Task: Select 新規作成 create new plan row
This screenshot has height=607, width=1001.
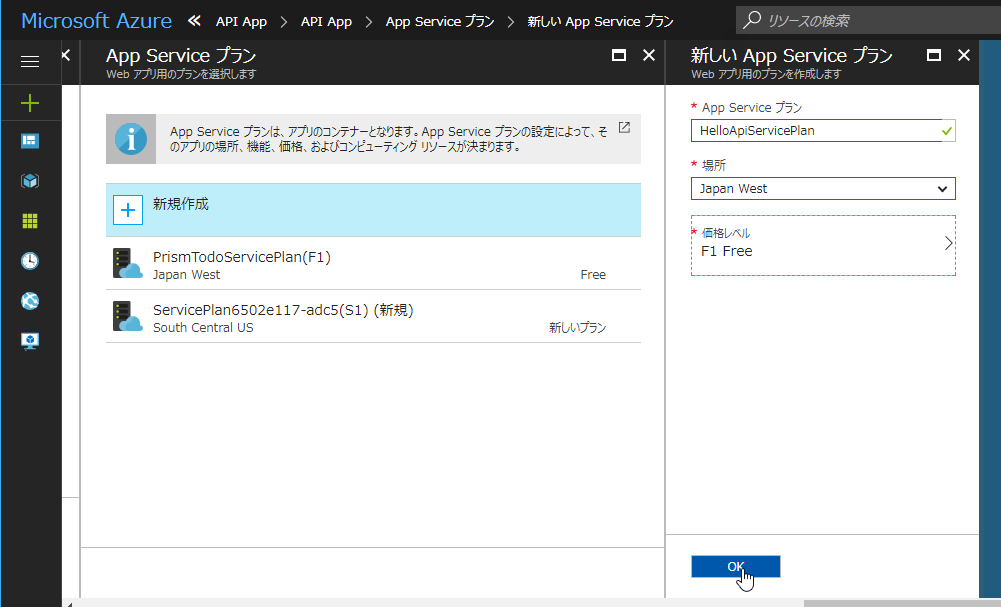Action: pyautogui.click(x=373, y=210)
